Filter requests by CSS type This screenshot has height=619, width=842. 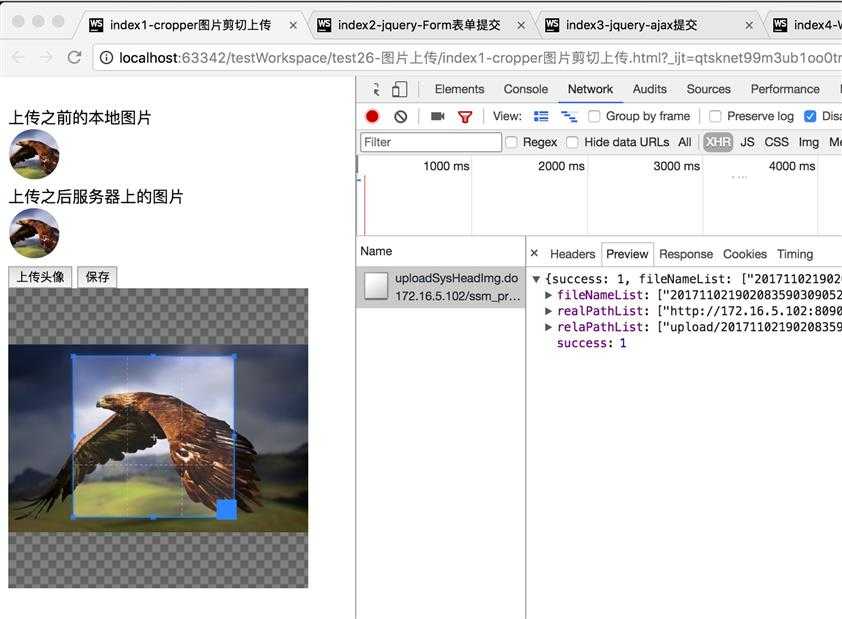(776, 142)
